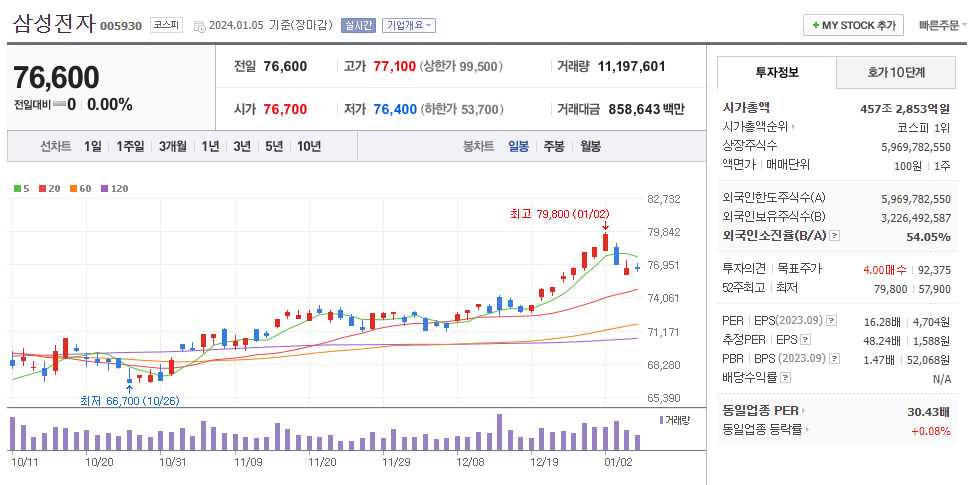The width and height of the screenshot is (979, 485).
Task: Click the 외국인보유주식수 value 3,226,492,587
Action: (x=916, y=218)
